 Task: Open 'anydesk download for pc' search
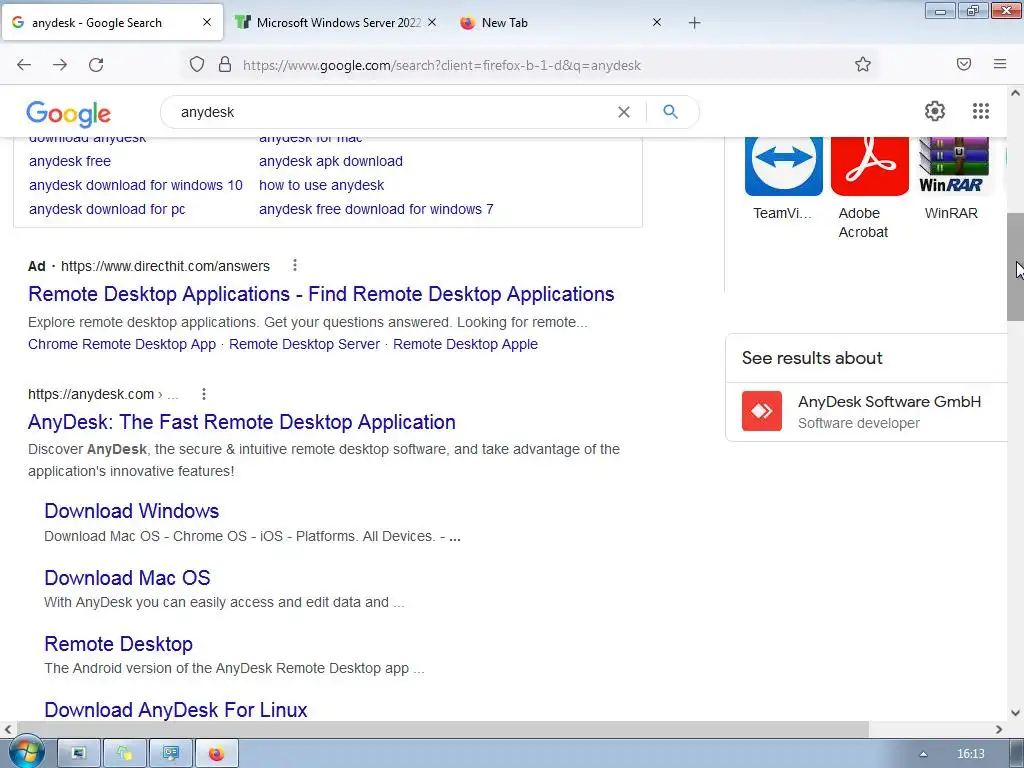(107, 210)
